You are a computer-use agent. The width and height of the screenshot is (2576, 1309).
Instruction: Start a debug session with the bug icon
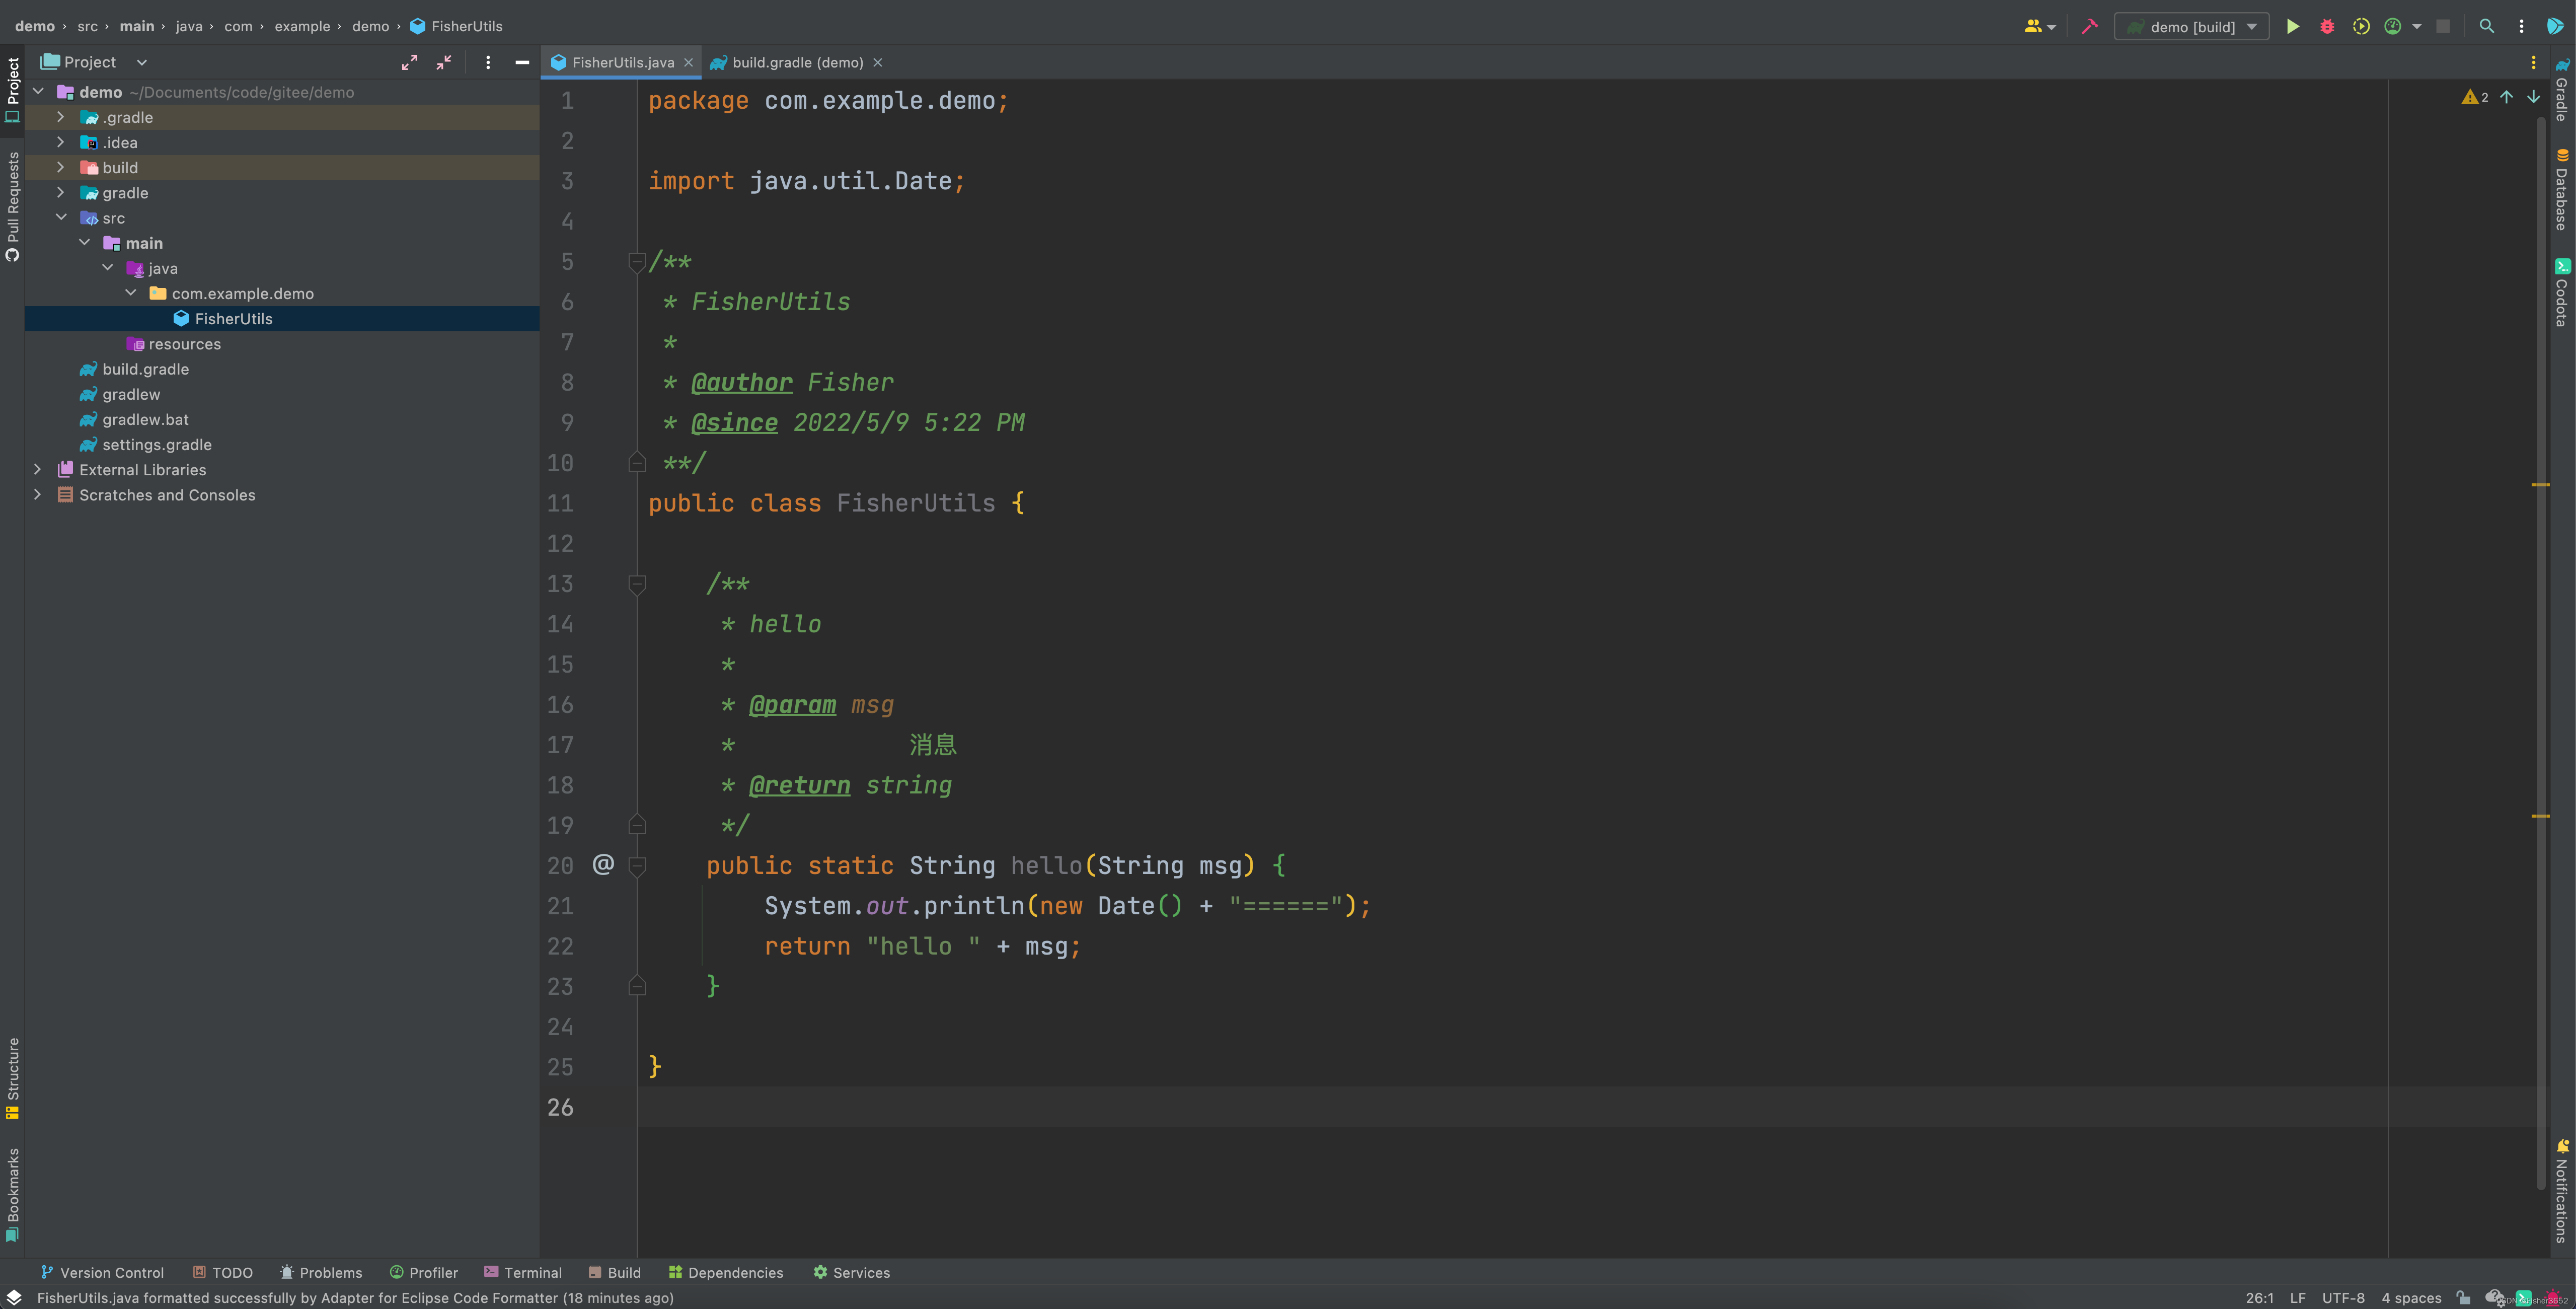pyautogui.click(x=2327, y=27)
